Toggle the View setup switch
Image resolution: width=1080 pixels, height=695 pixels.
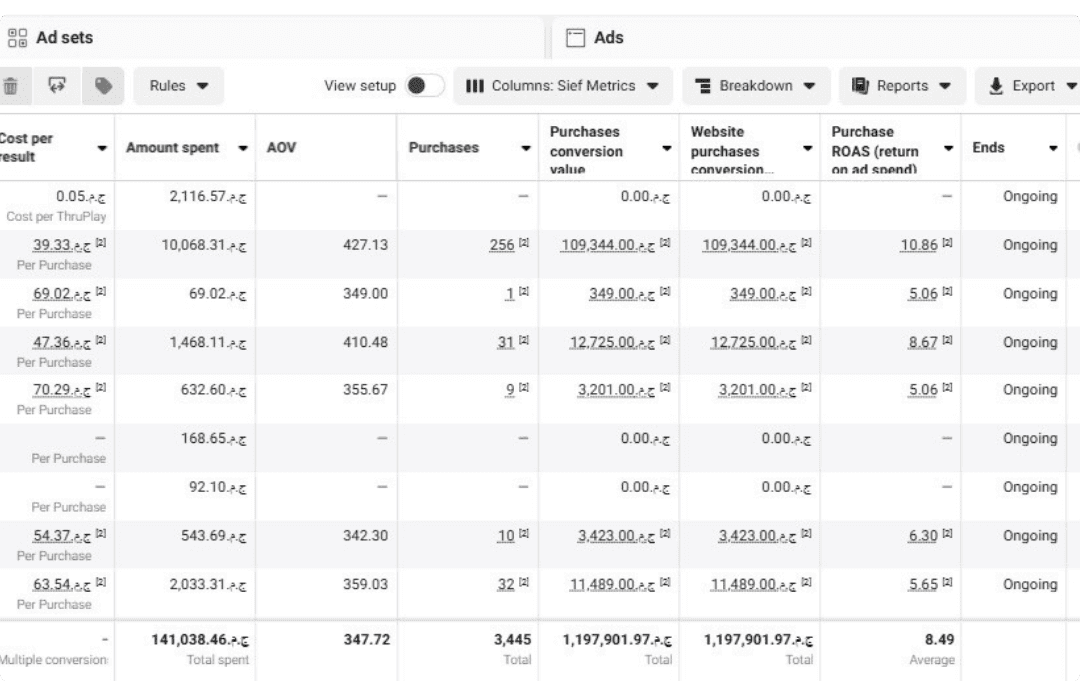424,85
